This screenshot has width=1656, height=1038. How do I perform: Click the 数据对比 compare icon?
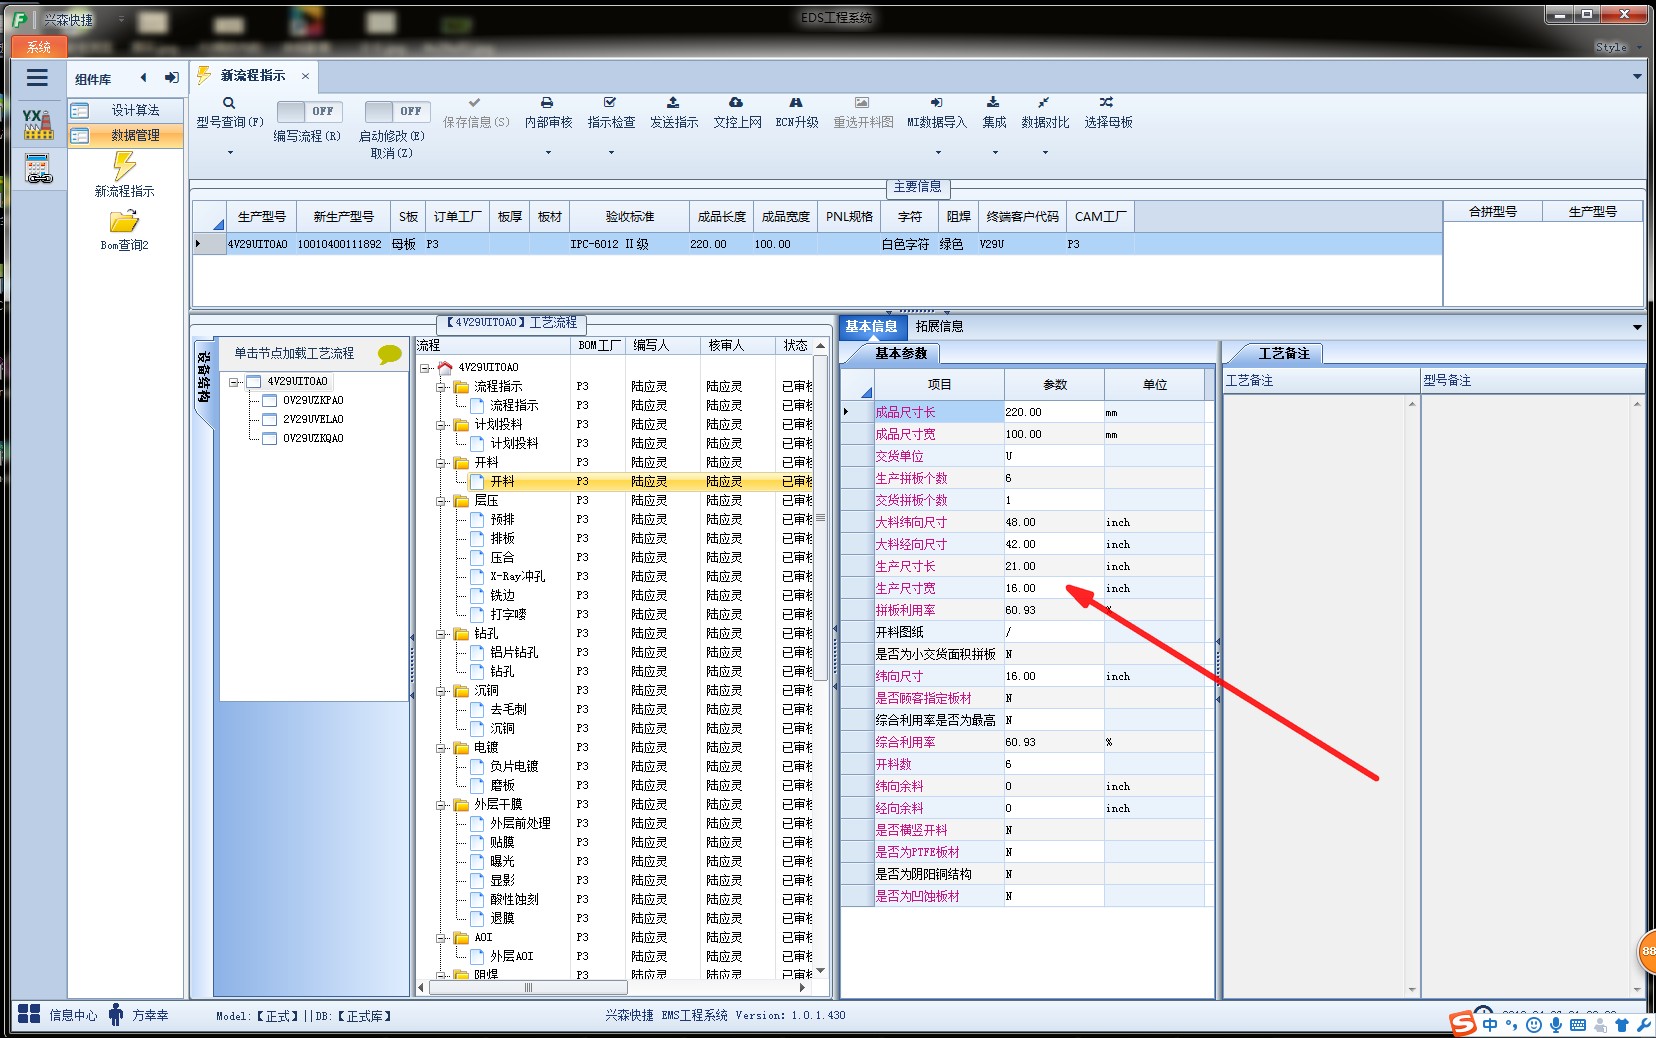pyautogui.click(x=1044, y=102)
